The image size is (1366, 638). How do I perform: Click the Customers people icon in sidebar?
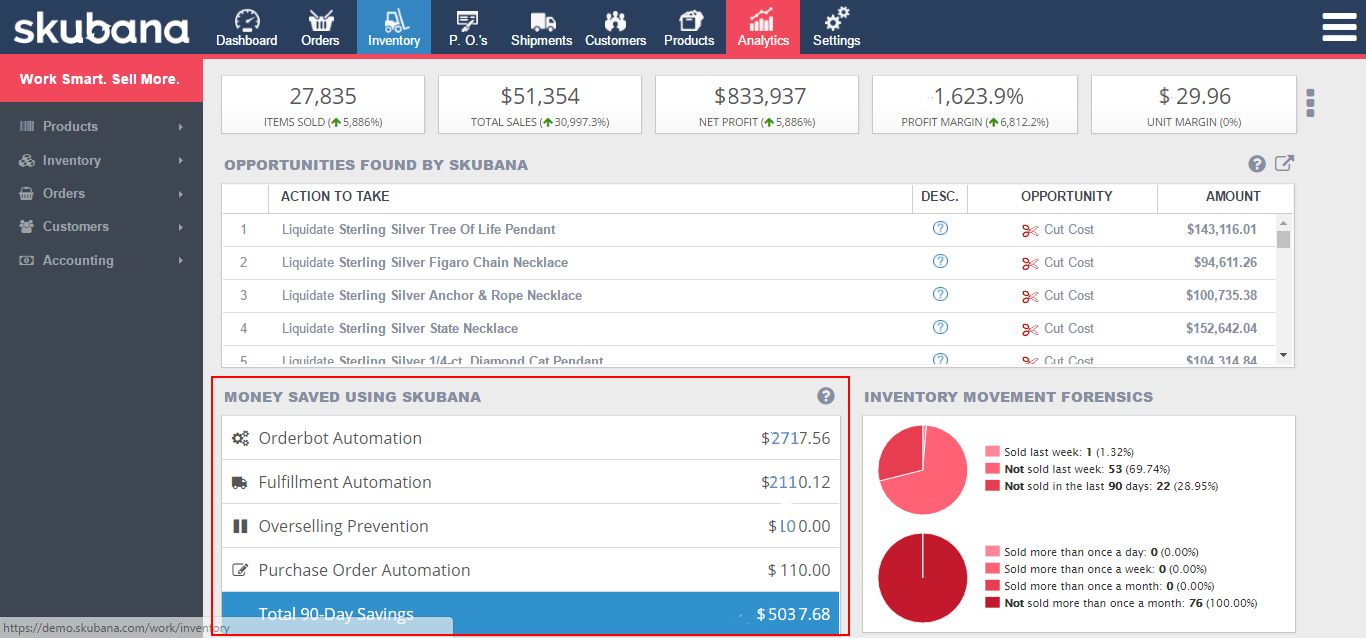click(26, 227)
